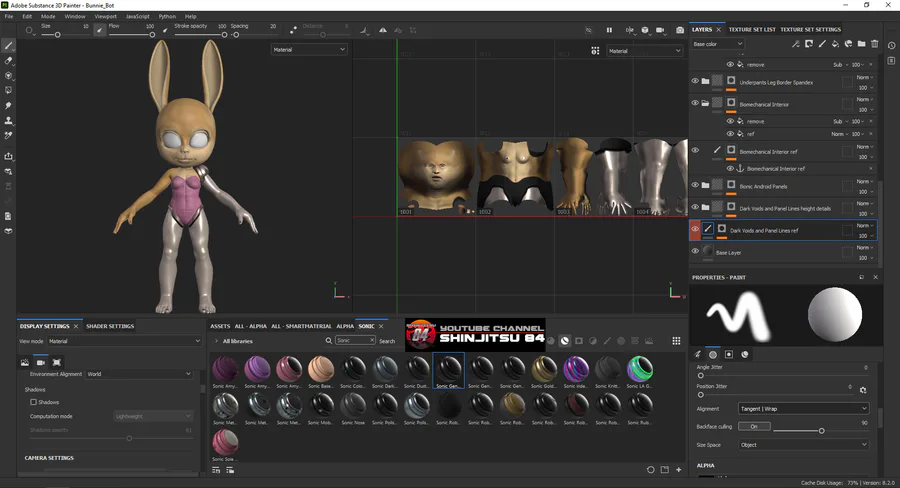
Task: Hide the Bionic Android Panels folder
Action: (x=695, y=185)
